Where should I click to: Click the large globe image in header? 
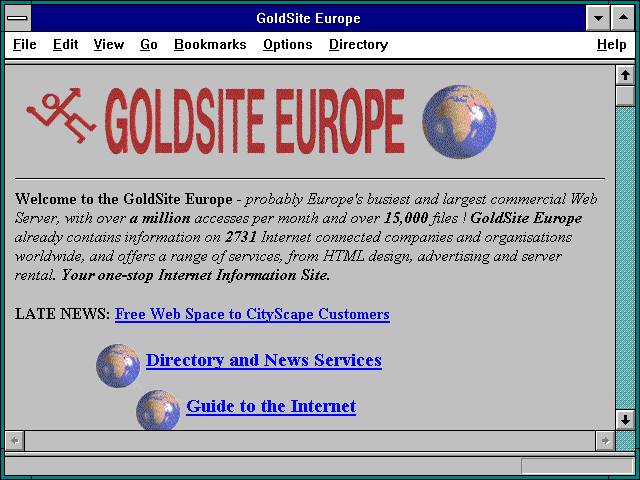pos(459,121)
